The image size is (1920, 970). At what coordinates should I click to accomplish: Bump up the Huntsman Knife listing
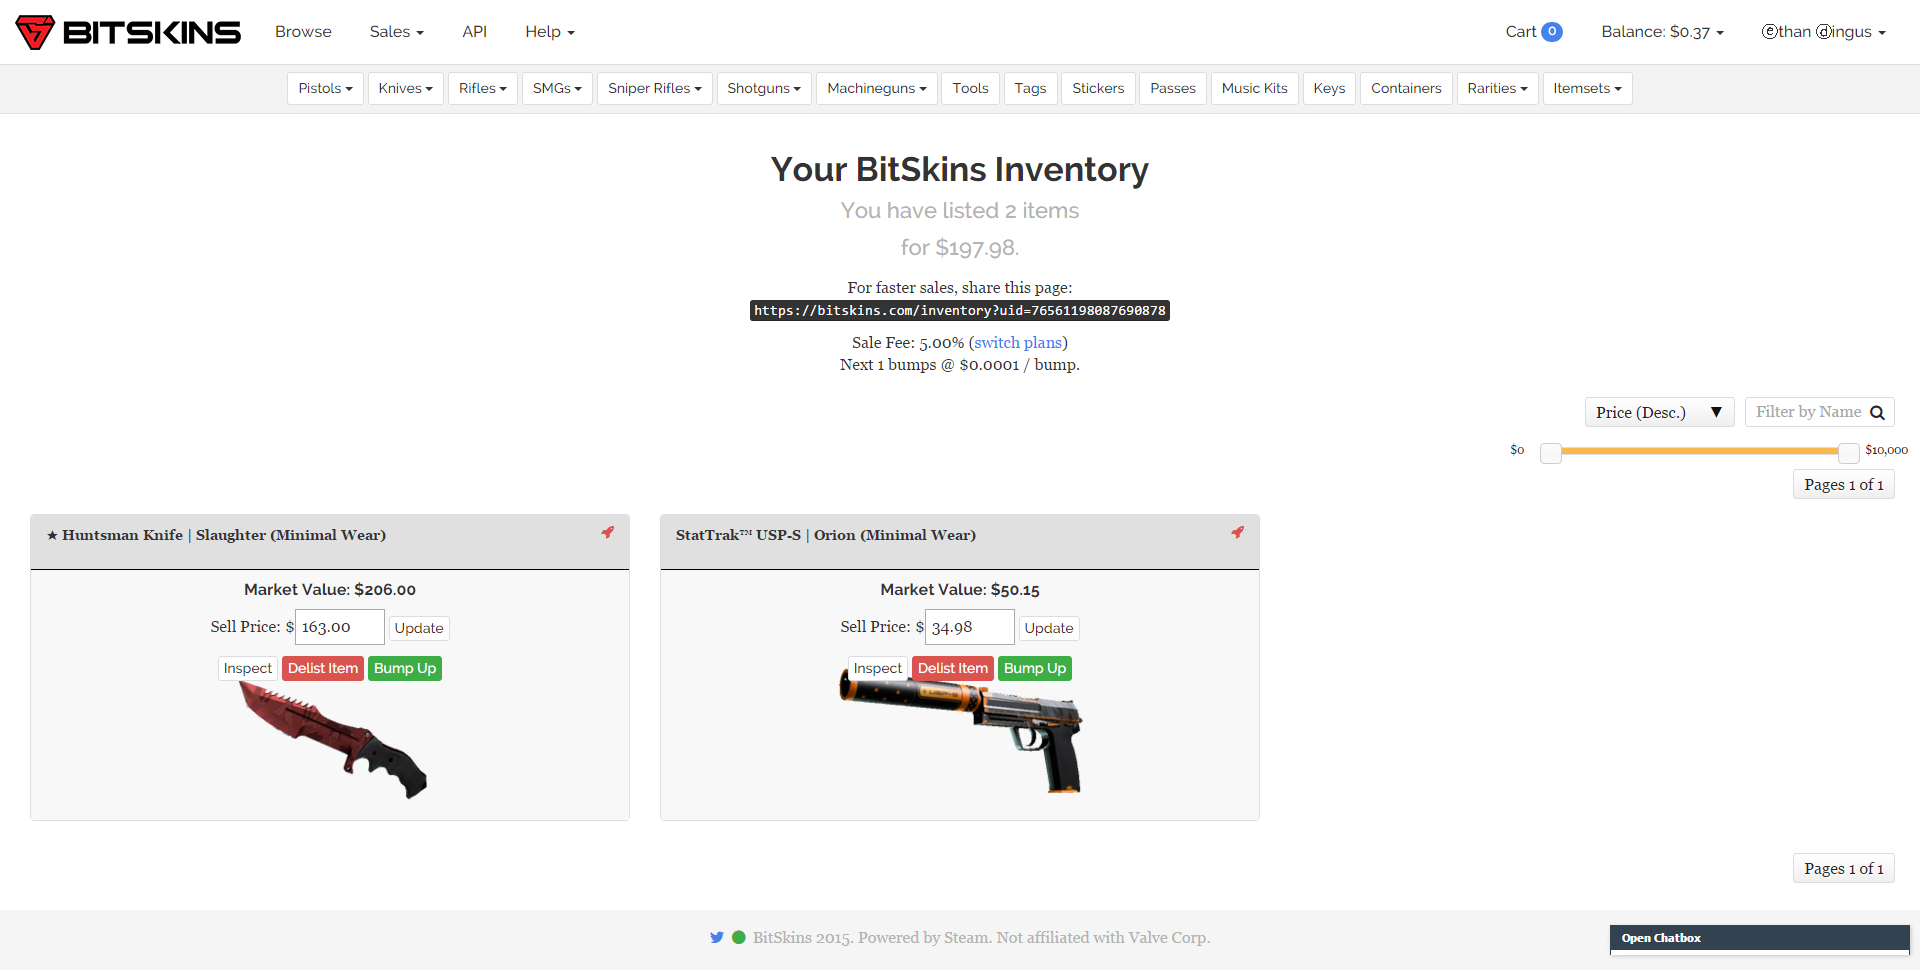pyautogui.click(x=405, y=668)
